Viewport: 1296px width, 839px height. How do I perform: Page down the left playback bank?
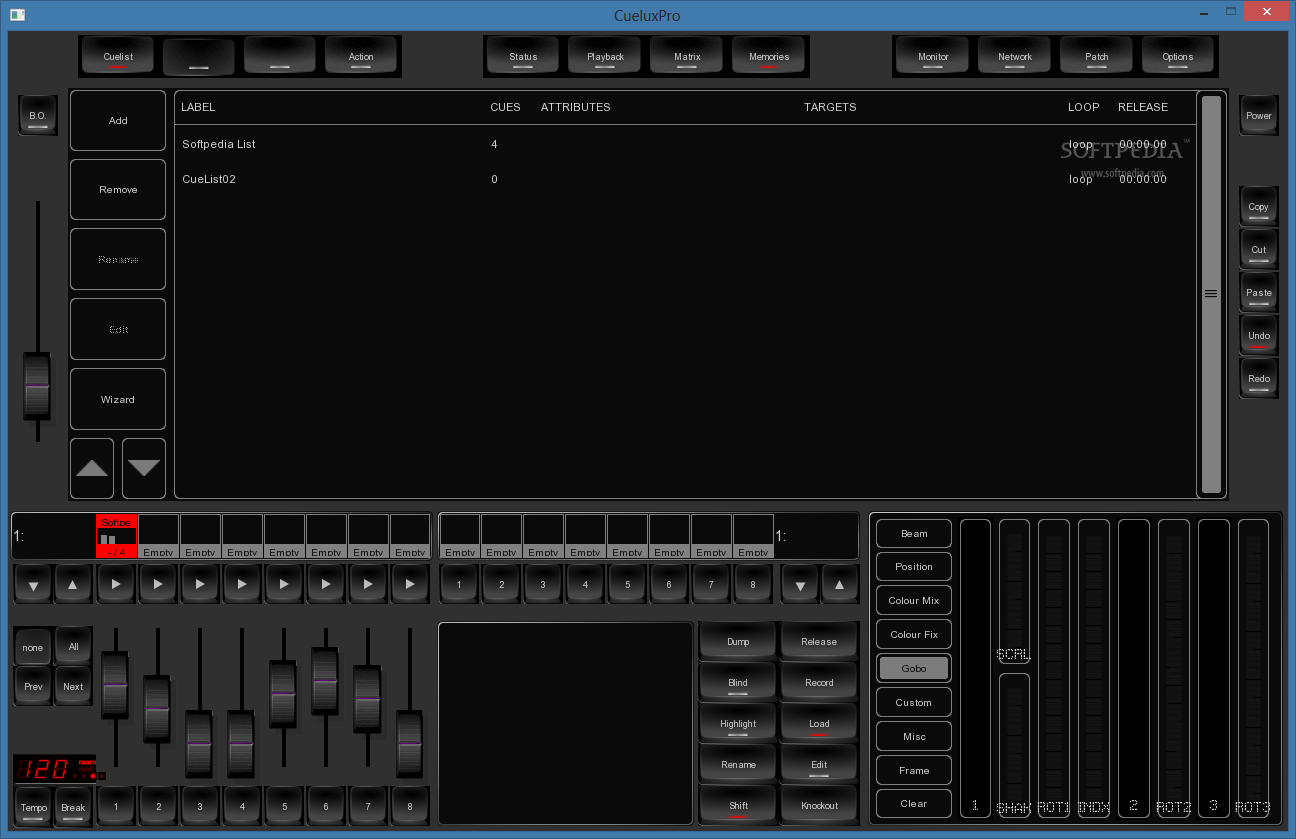33,584
